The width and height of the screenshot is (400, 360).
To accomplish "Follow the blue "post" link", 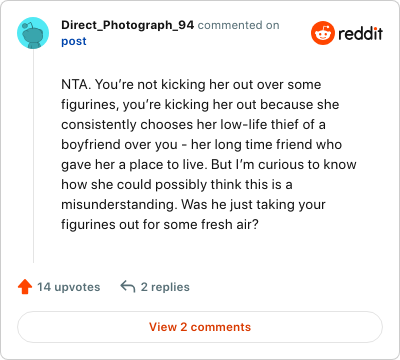I will pyautogui.click(x=74, y=41).
